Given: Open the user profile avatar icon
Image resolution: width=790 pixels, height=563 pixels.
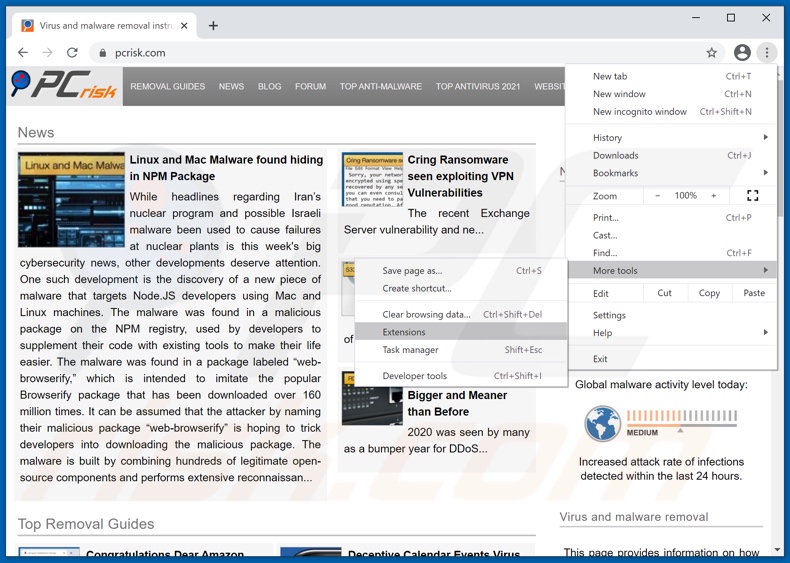Looking at the screenshot, I should [x=742, y=53].
